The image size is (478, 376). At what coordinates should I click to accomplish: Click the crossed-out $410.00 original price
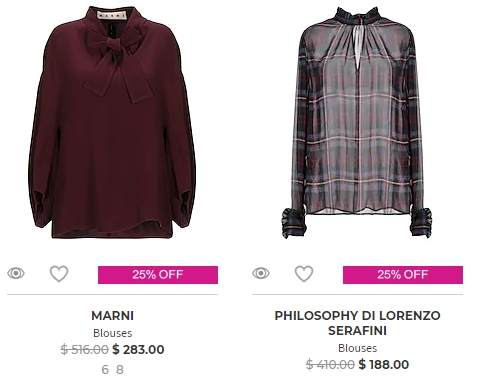point(330,364)
